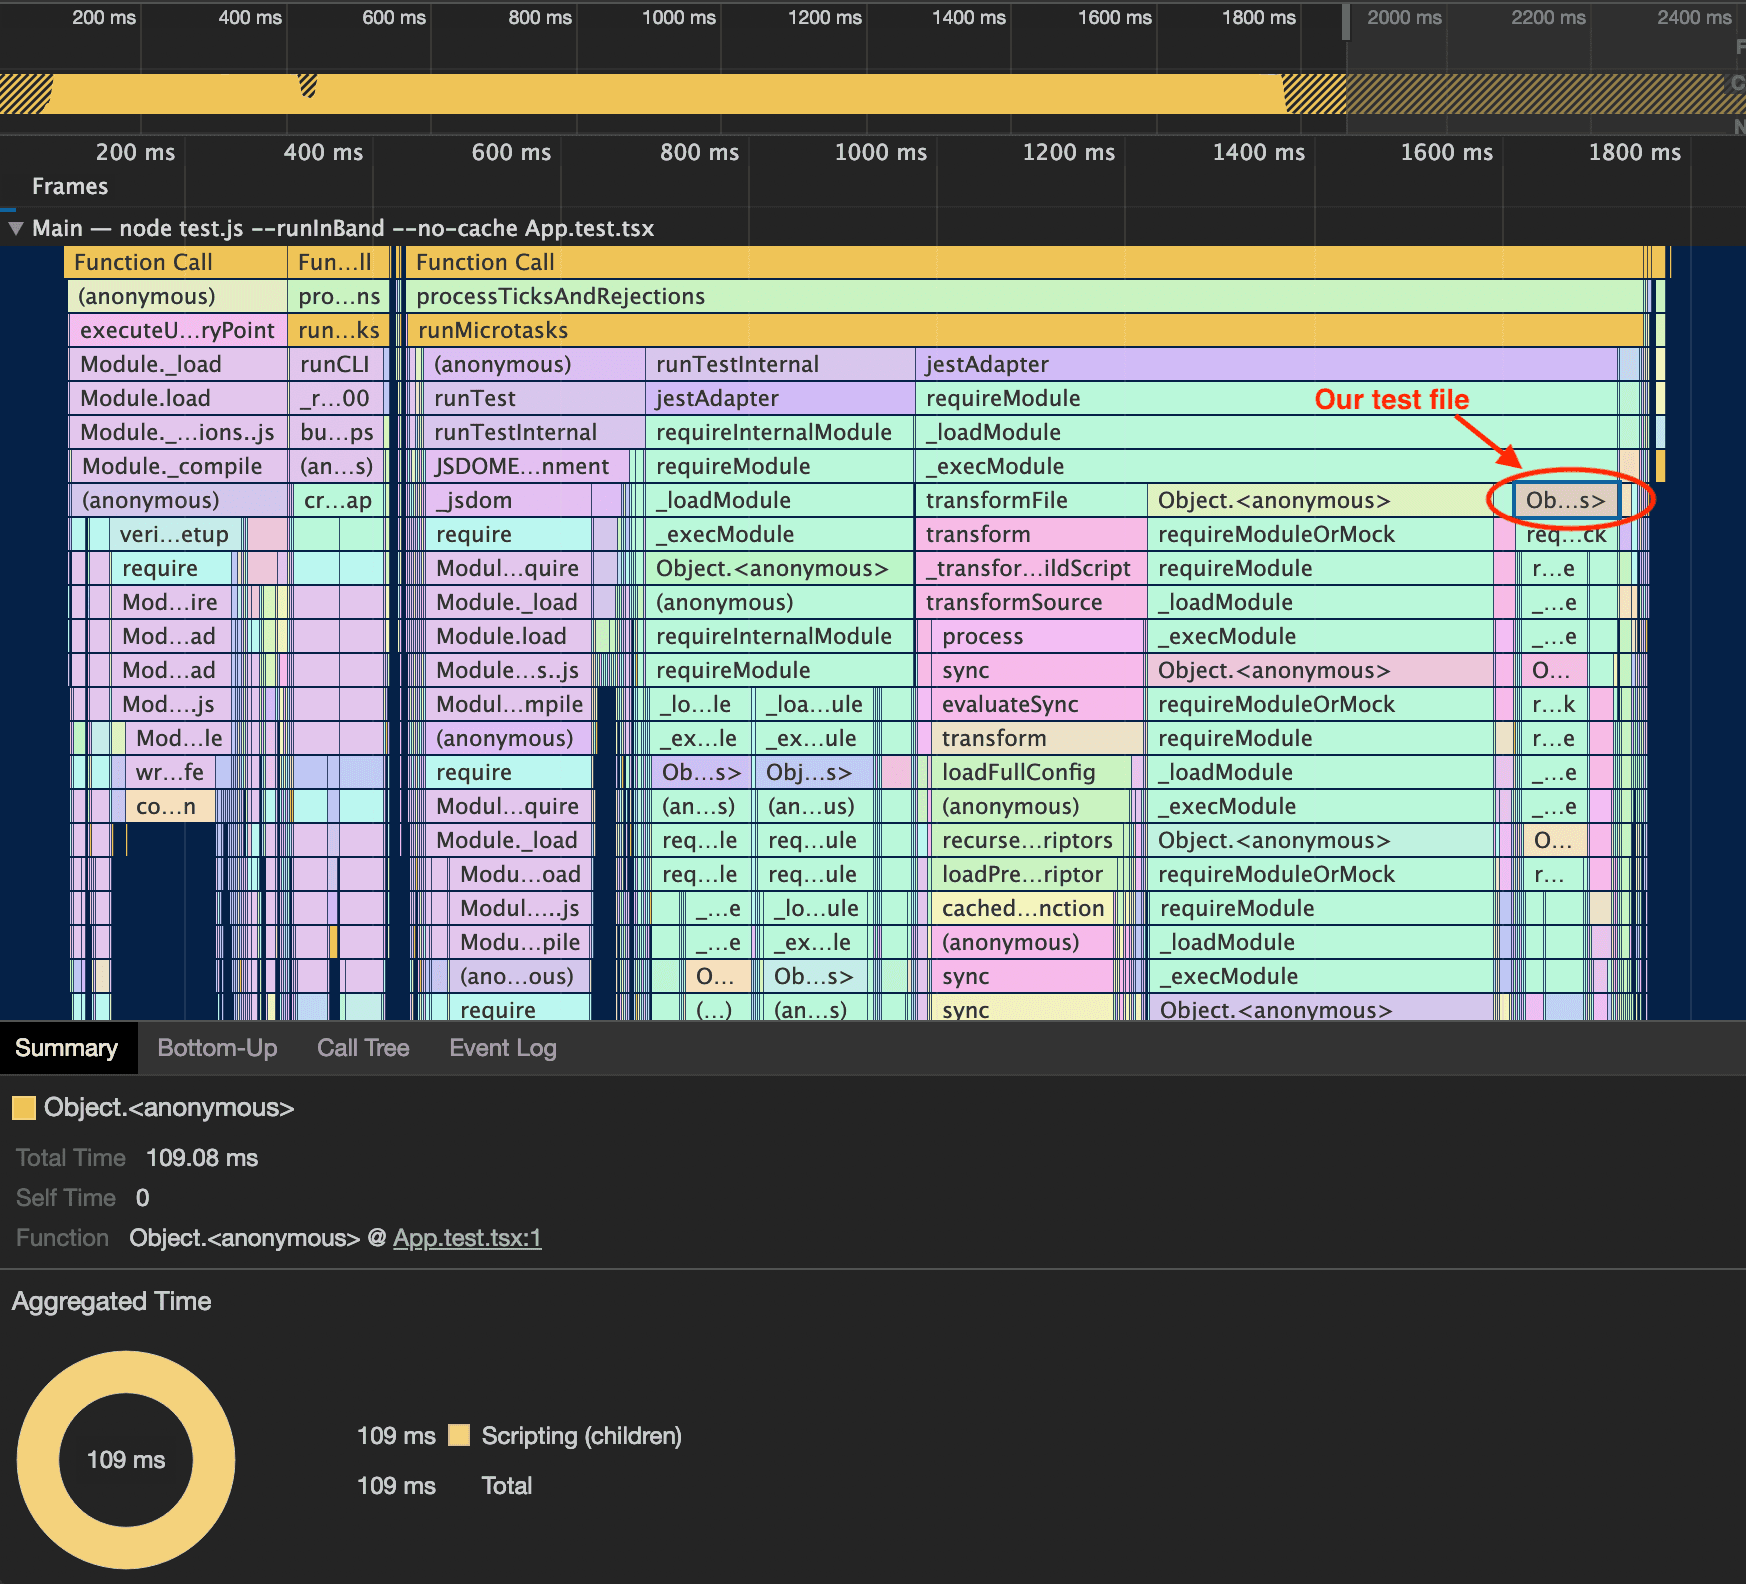Viewport: 1746px width, 1584px height.
Task: Click the runCLI flame block
Action: [335, 365]
